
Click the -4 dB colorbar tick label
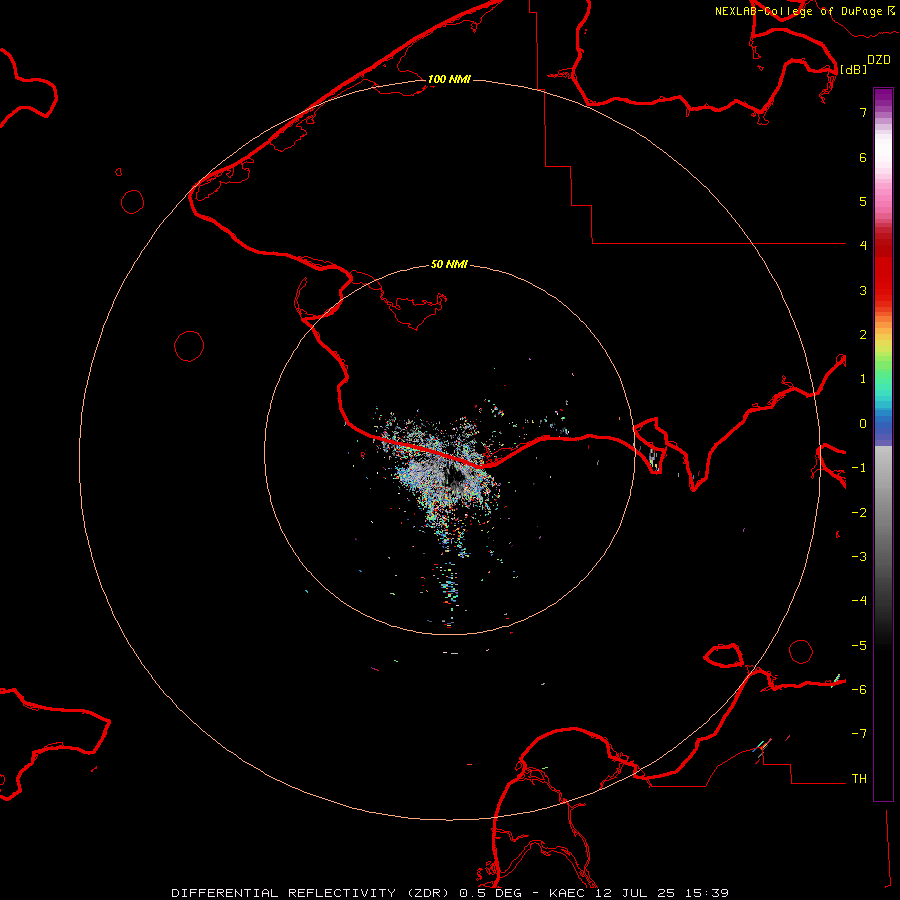click(x=859, y=601)
